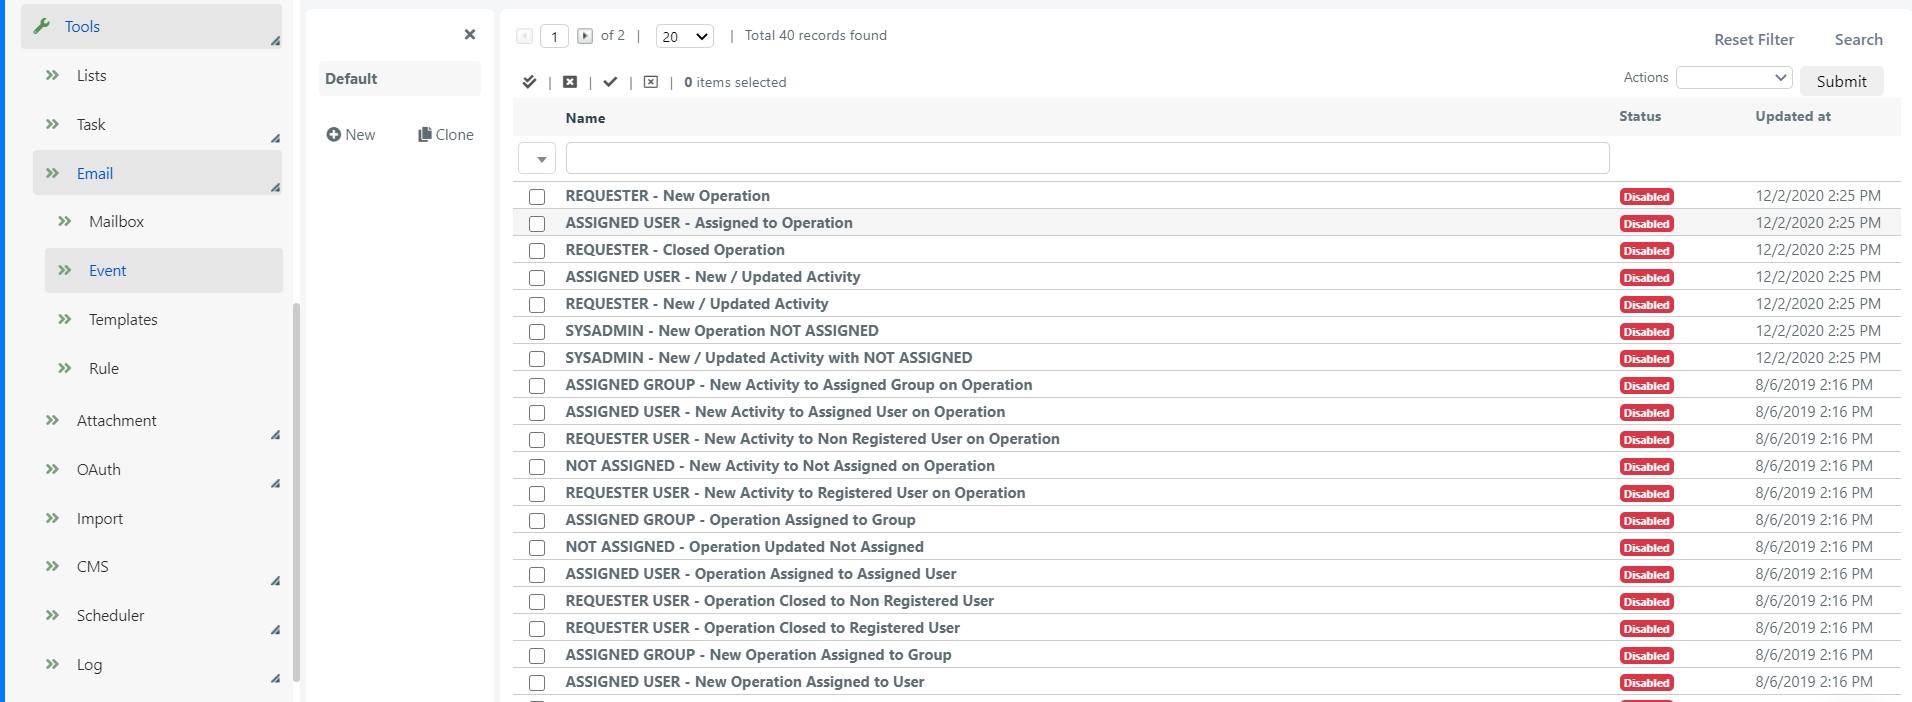Click the chevron icon next to Mailbox
Screen dimensions: 1912x702
click(x=65, y=221)
